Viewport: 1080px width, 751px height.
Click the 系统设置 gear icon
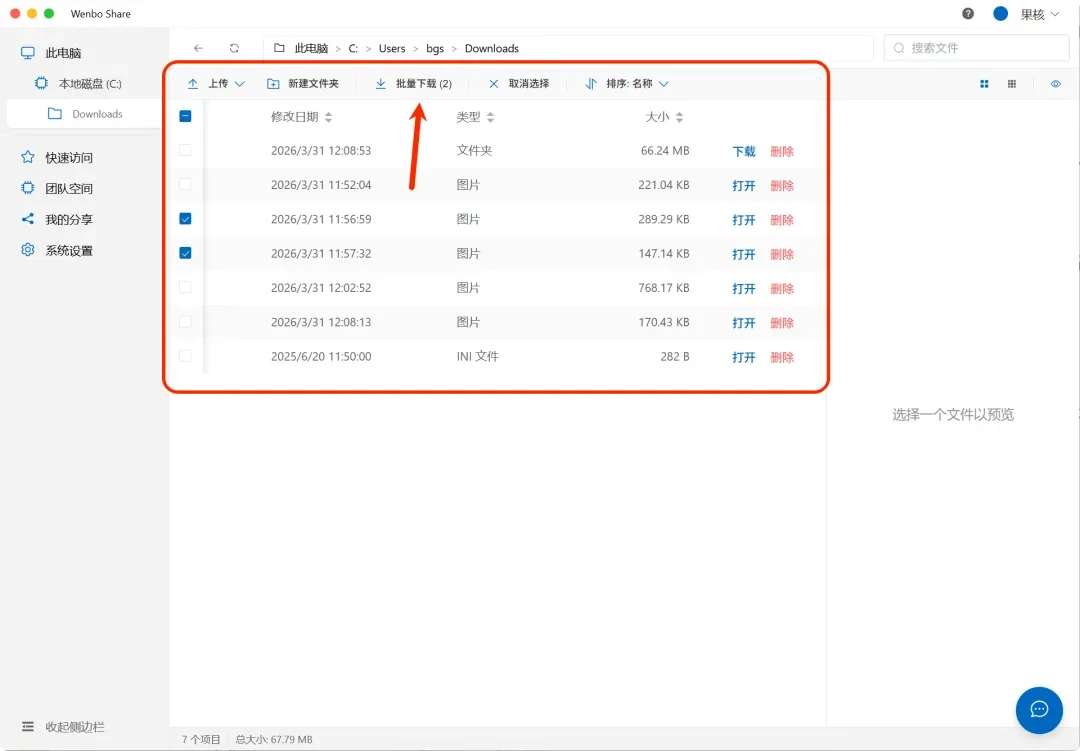pos(28,249)
